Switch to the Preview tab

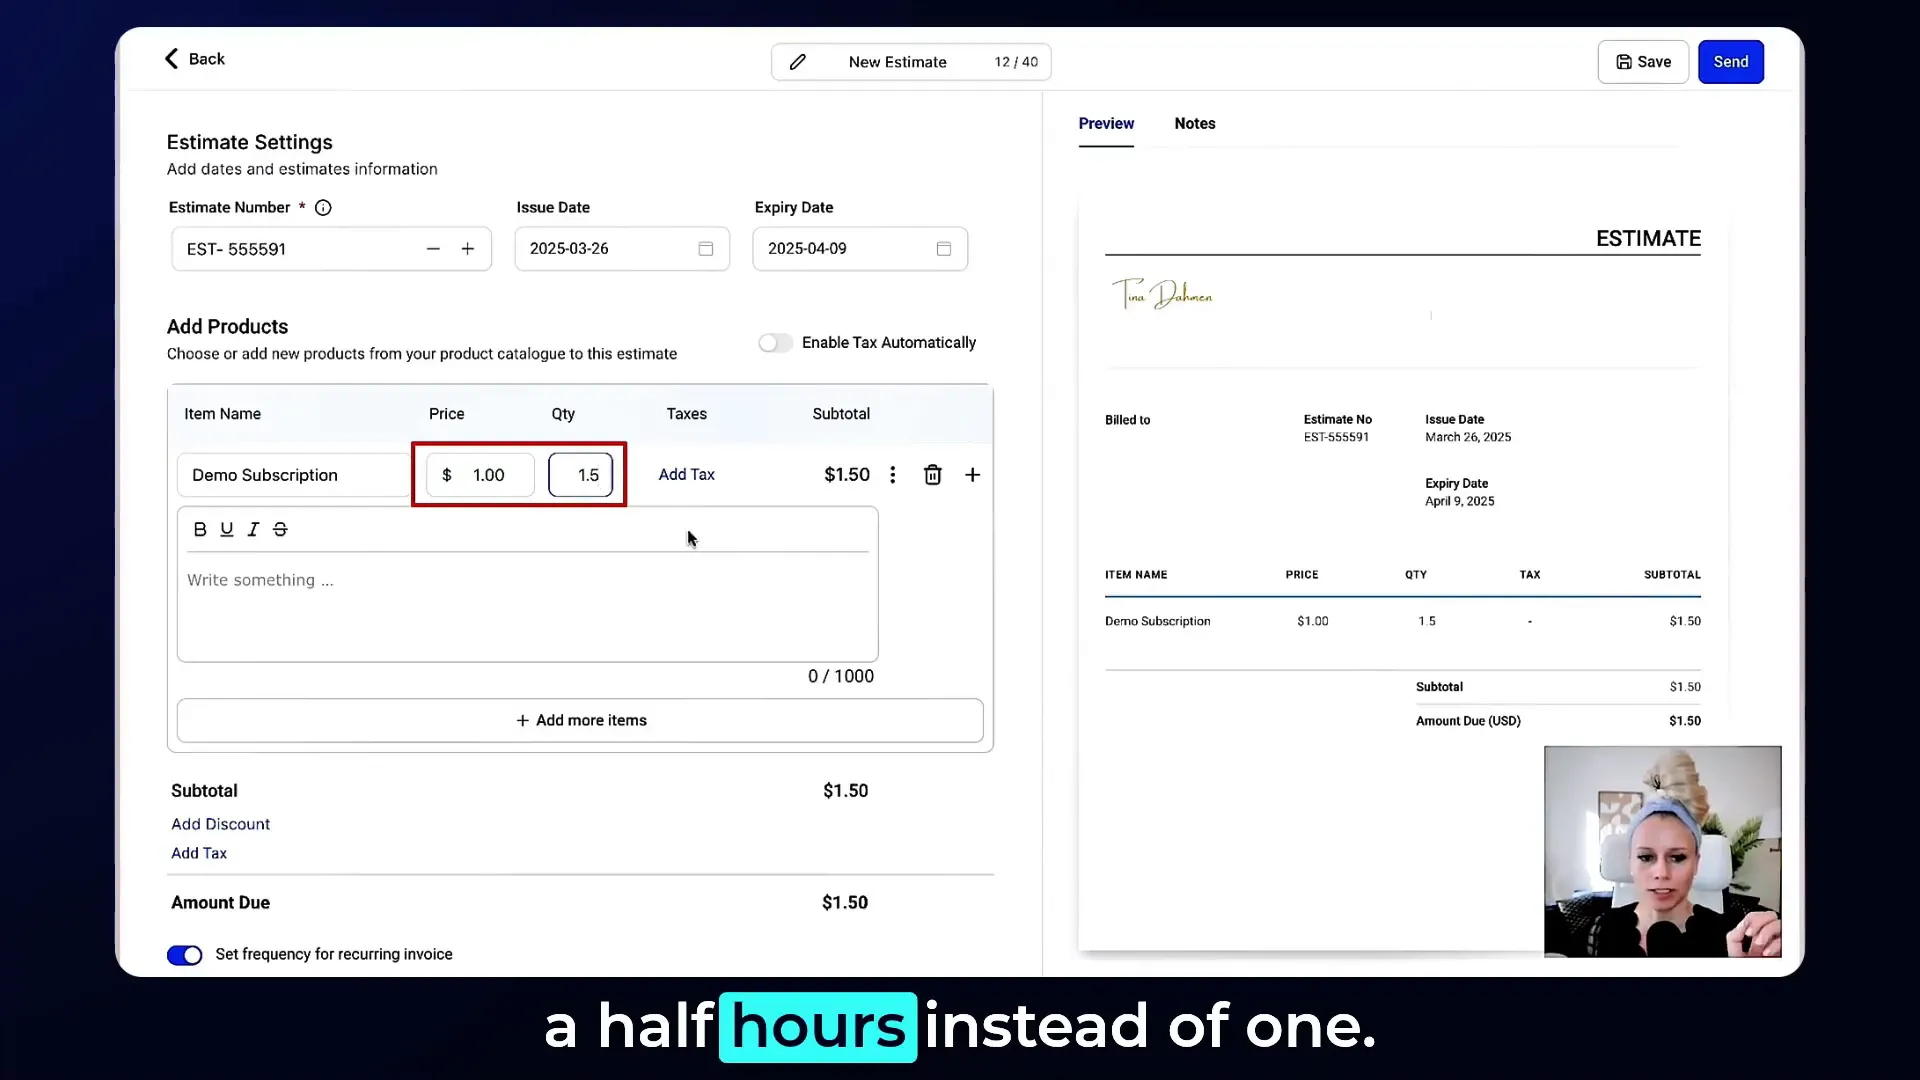click(x=1106, y=124)
